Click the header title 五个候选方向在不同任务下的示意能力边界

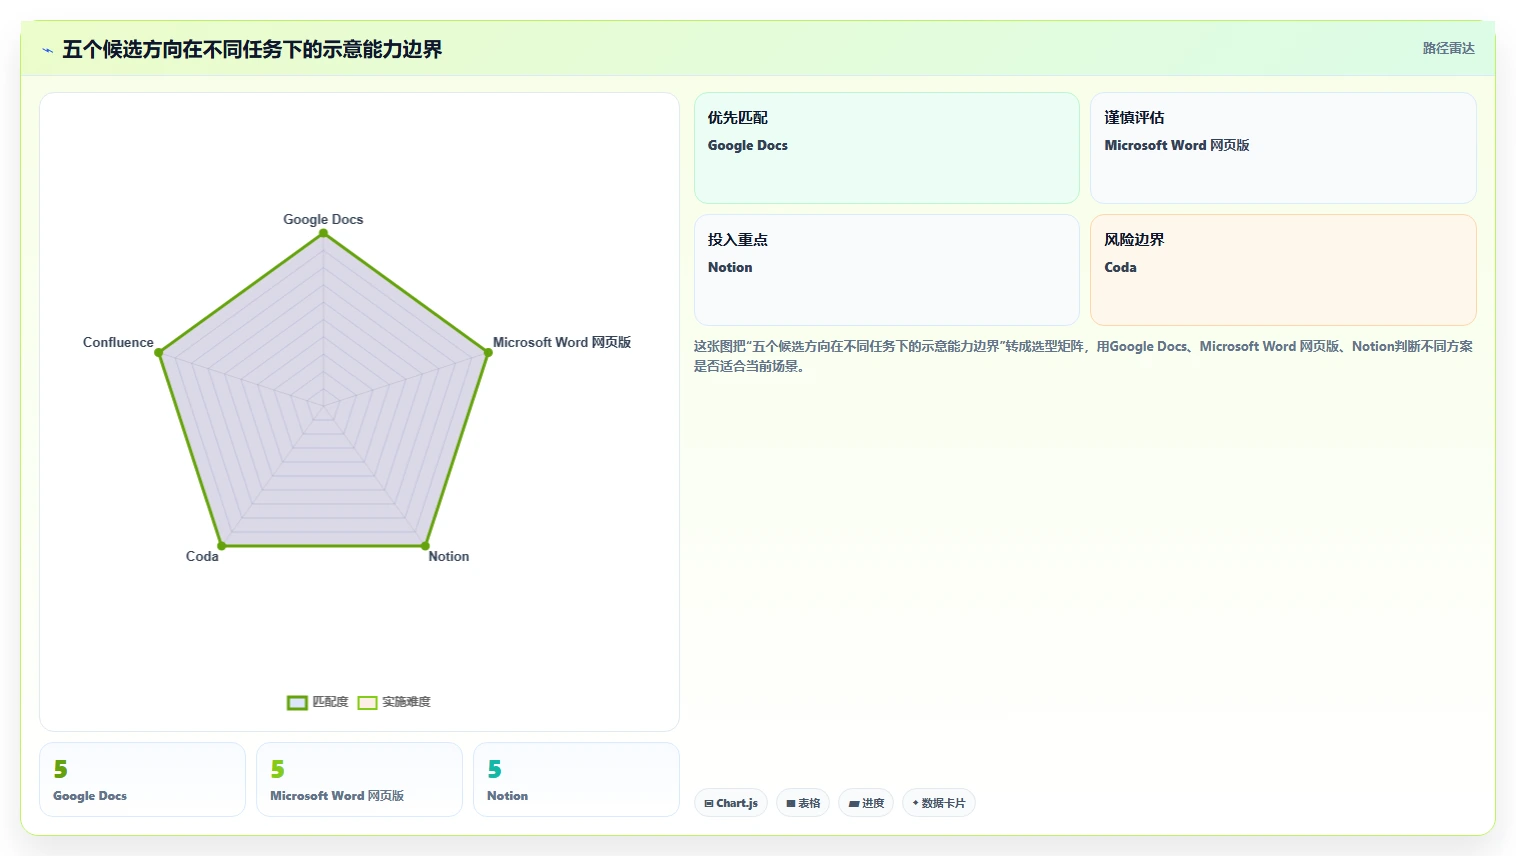click(x=252, y=49)
